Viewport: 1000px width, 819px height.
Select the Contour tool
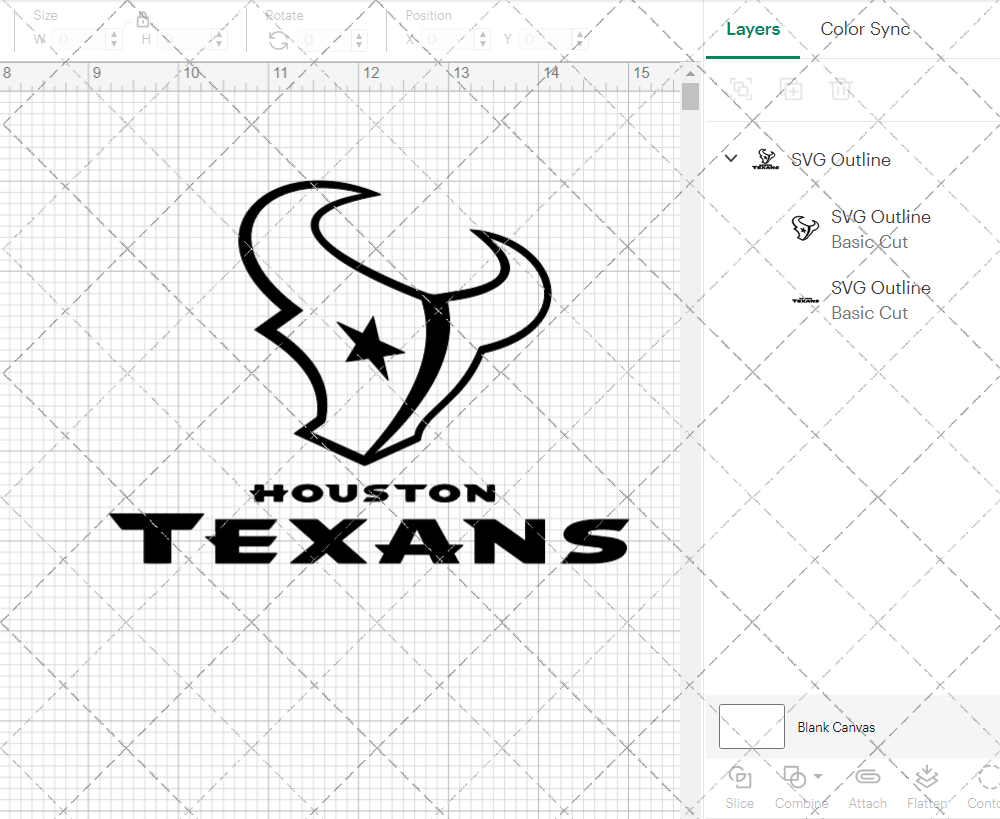[983, 788]
